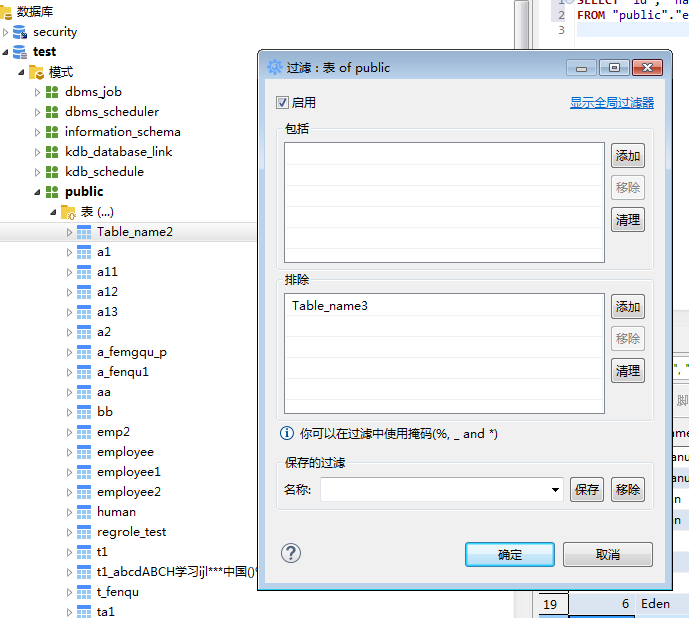Image resolution: width=689 pixels, height=618 pixels.
Task: Expand the employee1 table node
Action: [x=69, y=473]
